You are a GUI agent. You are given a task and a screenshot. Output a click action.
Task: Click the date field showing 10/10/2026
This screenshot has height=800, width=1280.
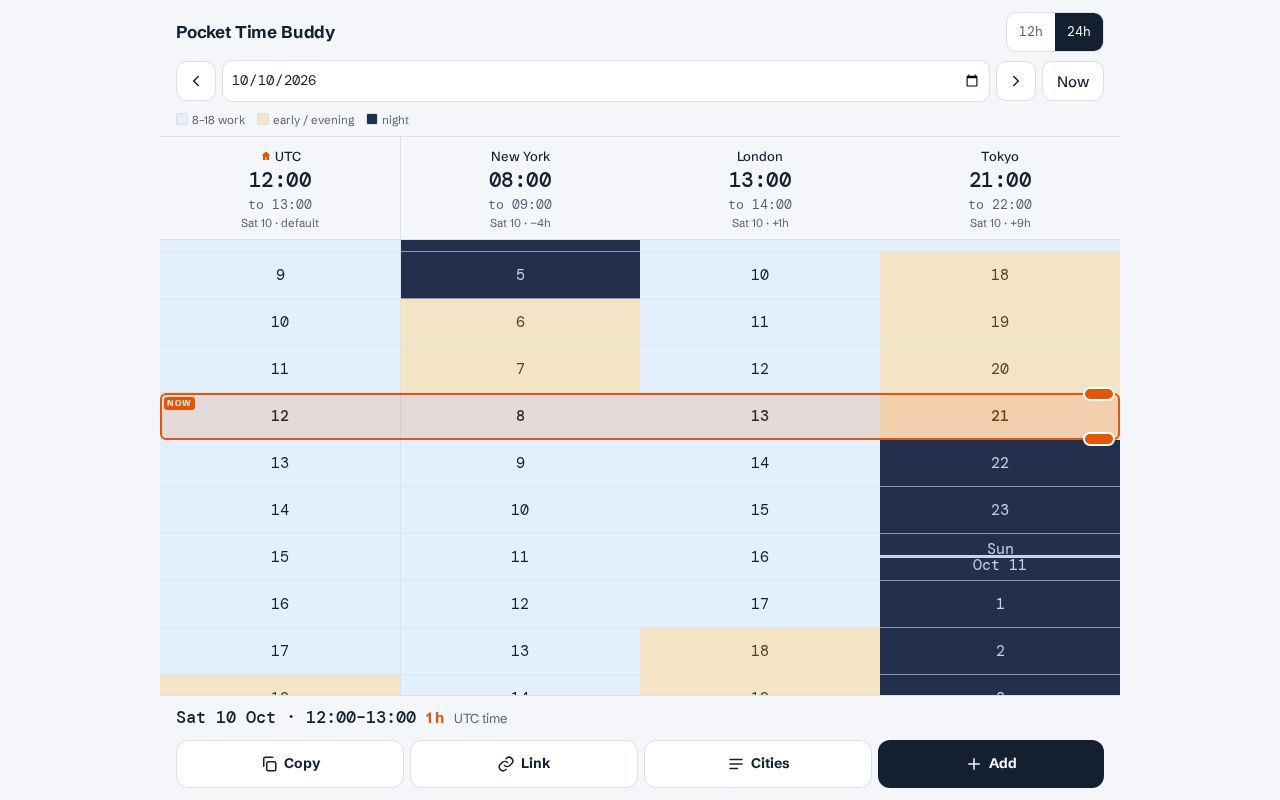coord(606,81)
